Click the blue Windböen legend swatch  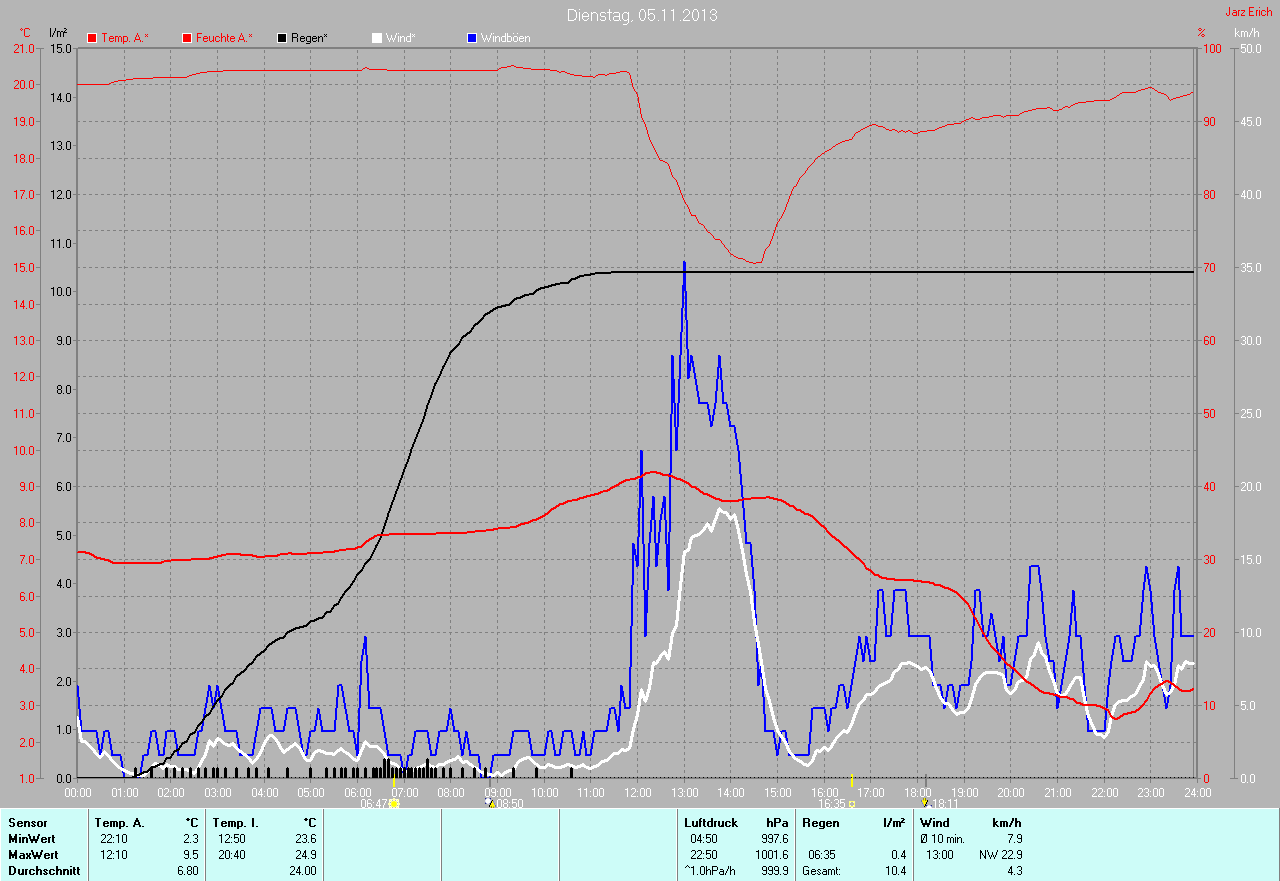[x=472, y=38]
